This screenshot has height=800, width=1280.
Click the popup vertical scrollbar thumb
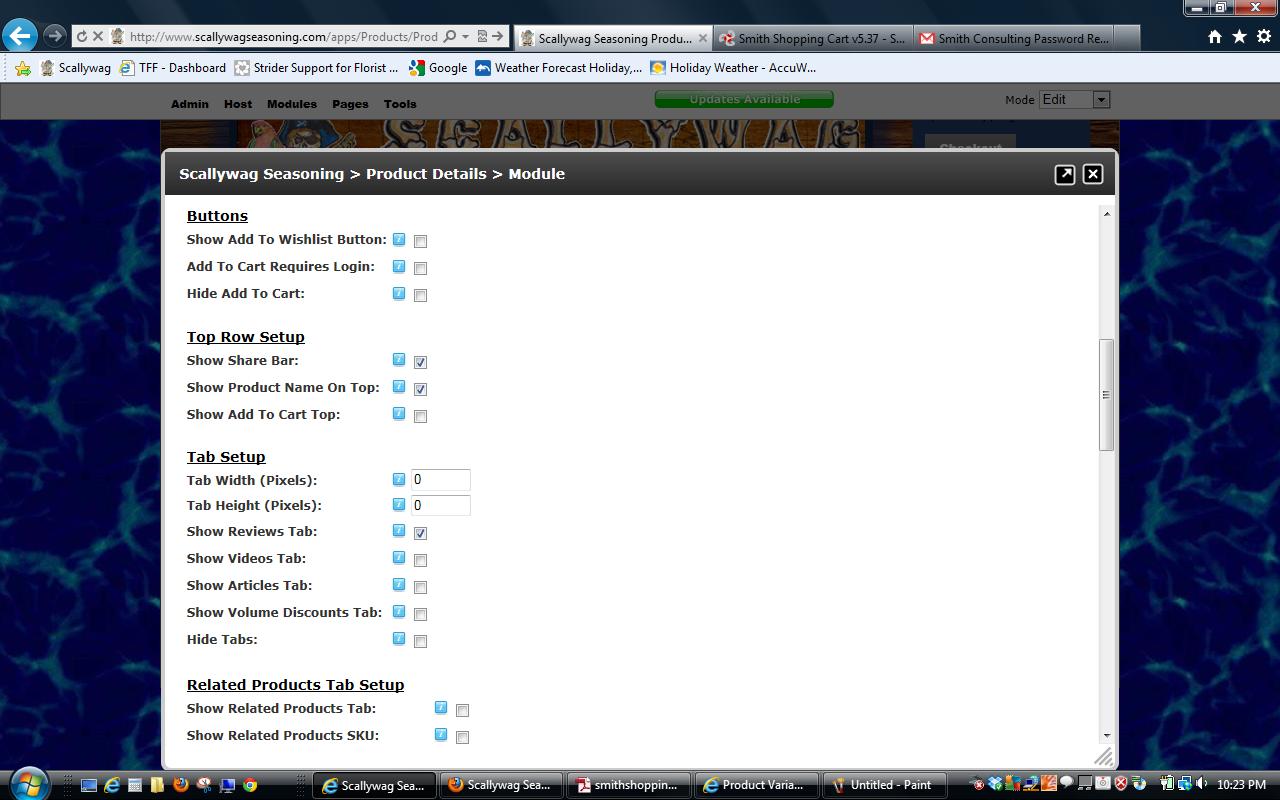pos(1106,394)
